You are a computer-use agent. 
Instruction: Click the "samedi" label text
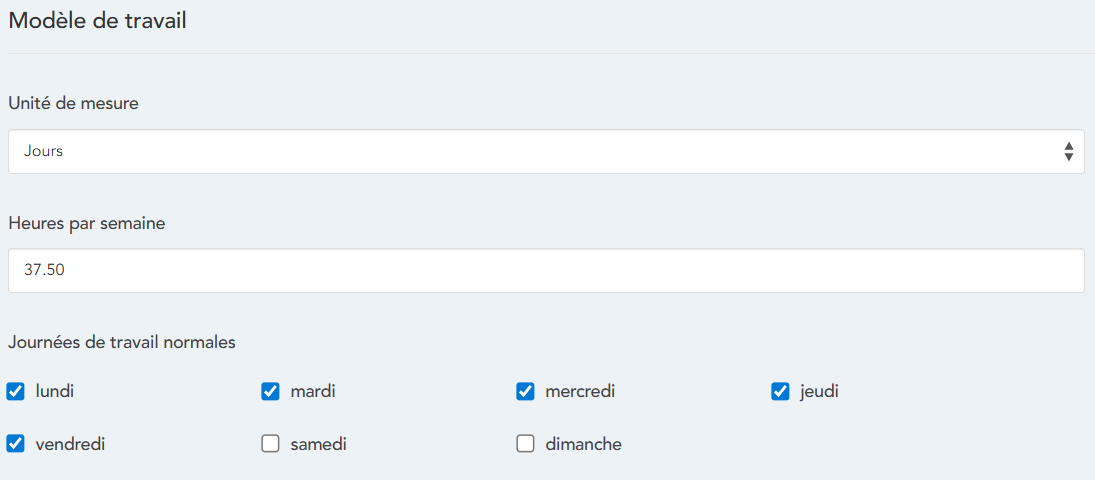[x=318, y=444]
